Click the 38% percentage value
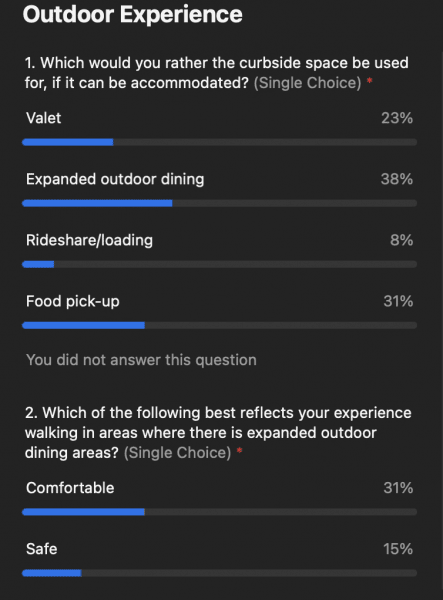Viewport: 443px width, 600px height. 397,179
